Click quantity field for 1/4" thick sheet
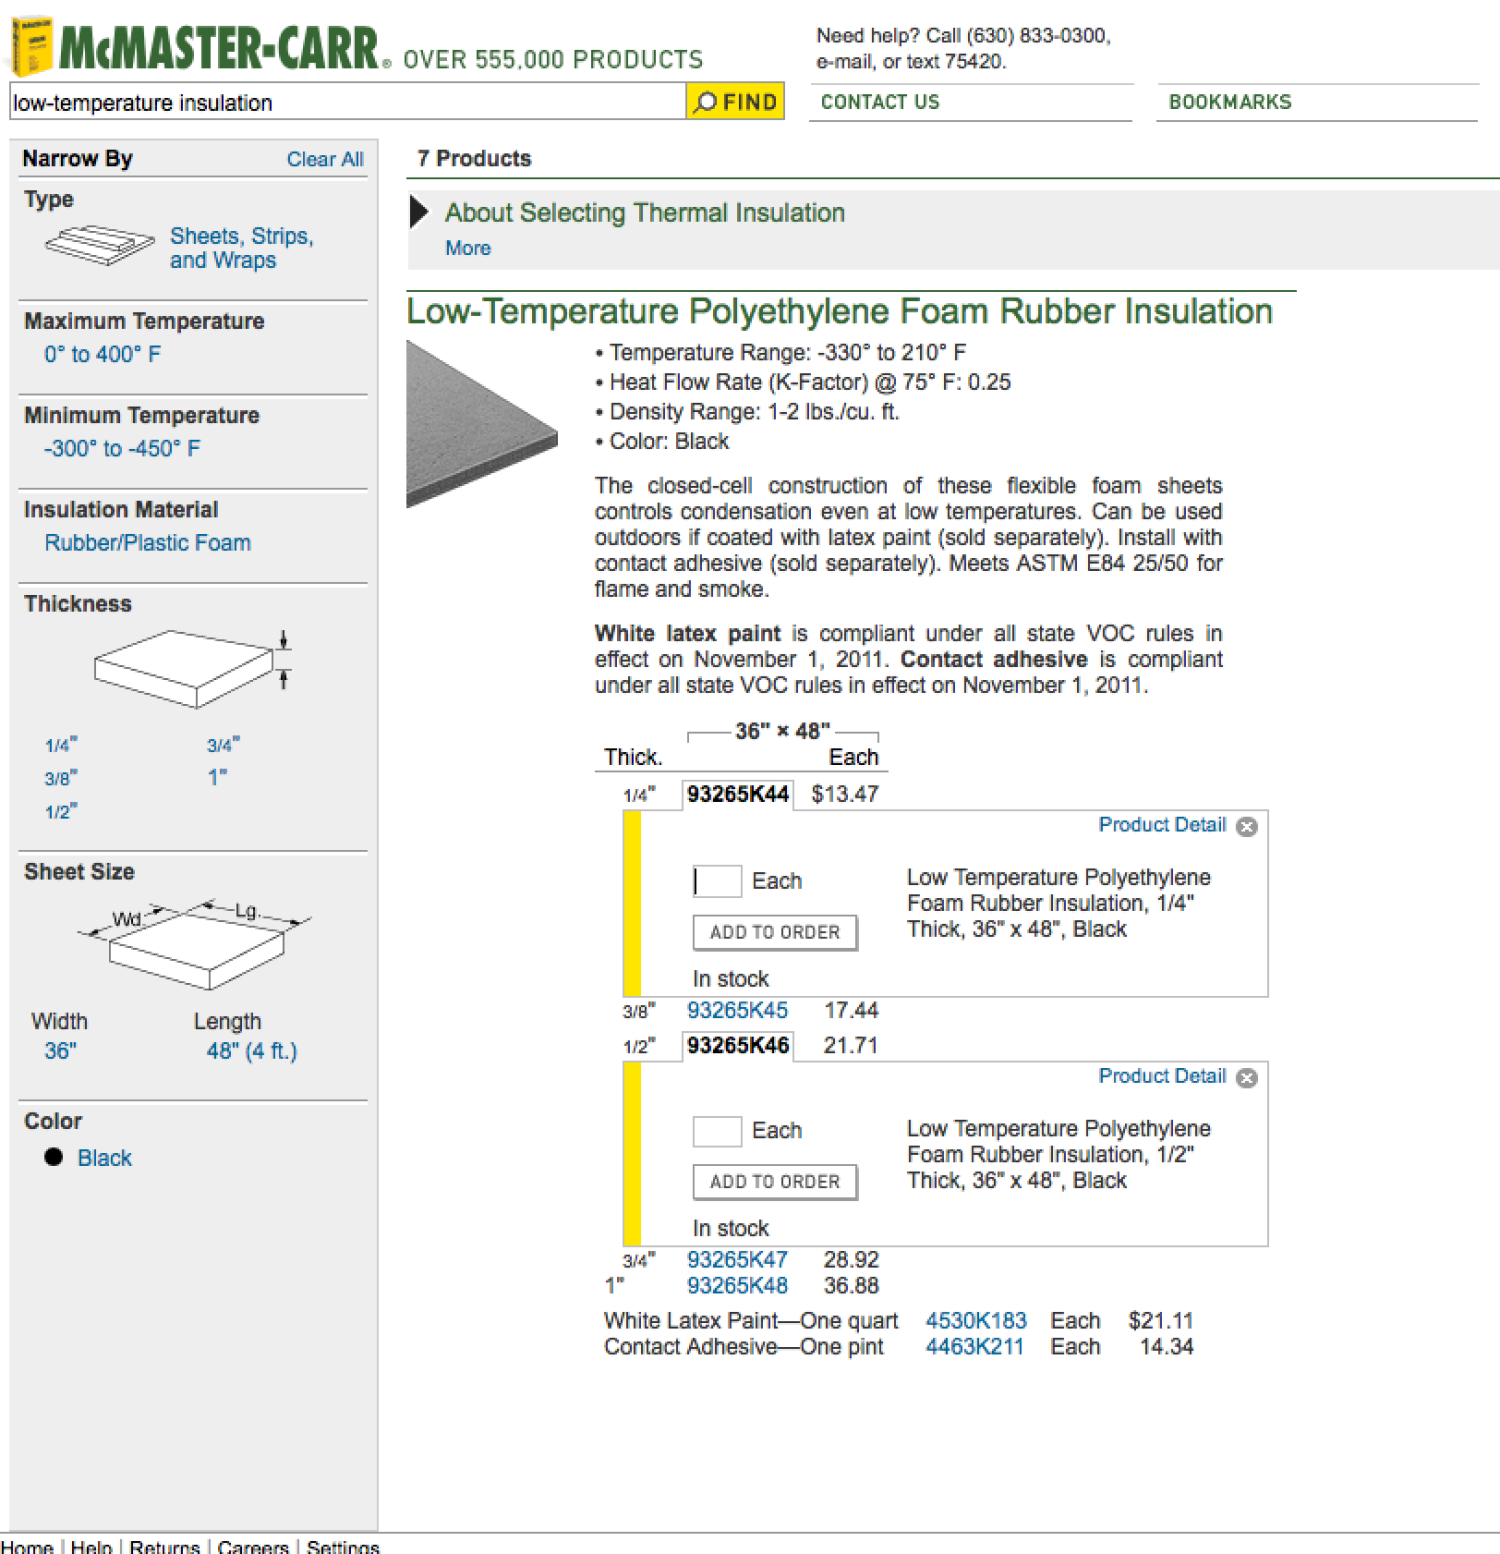 click(x=717, y=881)
